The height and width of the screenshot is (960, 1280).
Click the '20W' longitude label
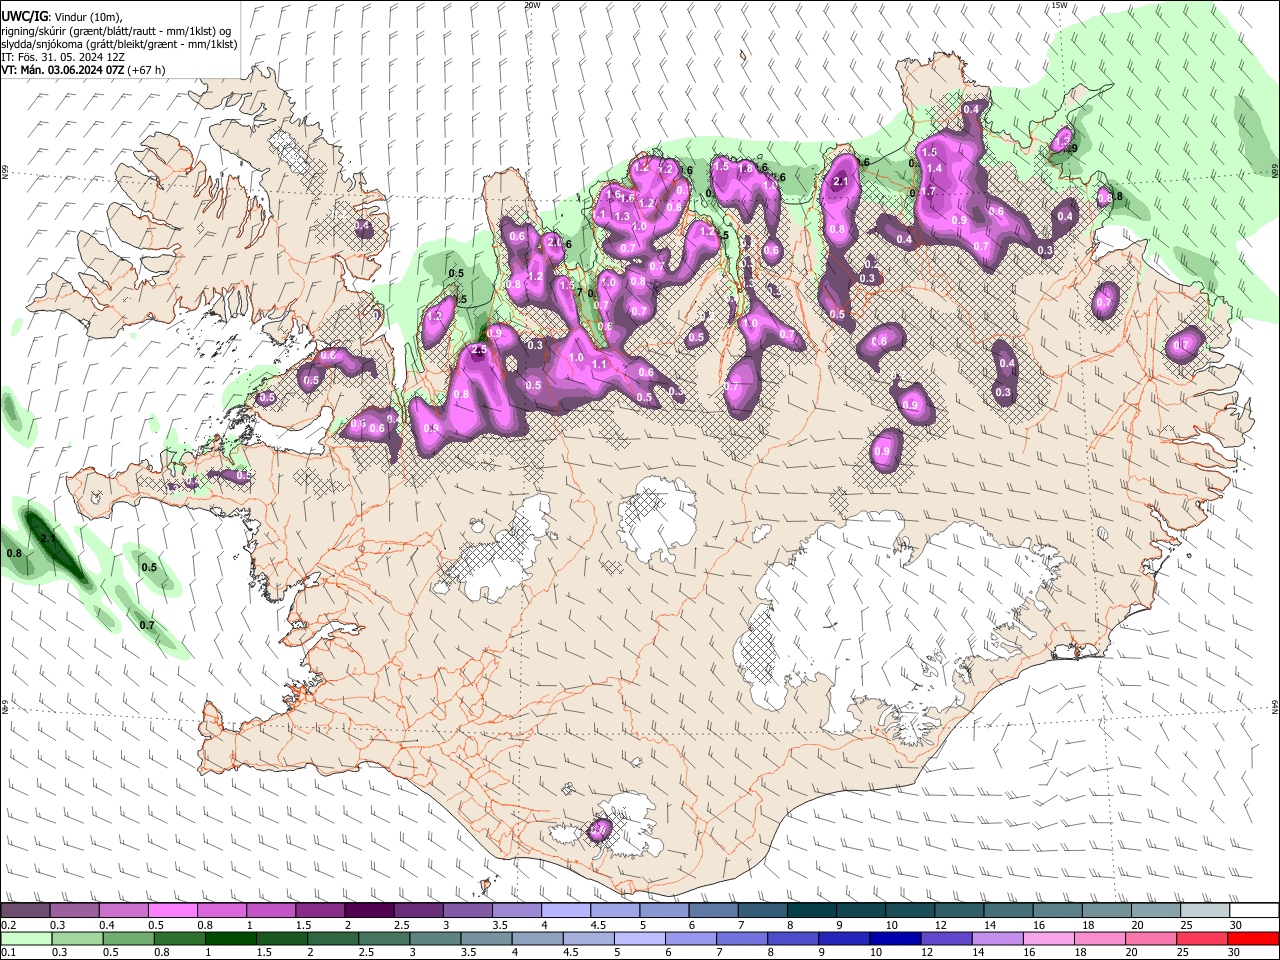[532, 5]
